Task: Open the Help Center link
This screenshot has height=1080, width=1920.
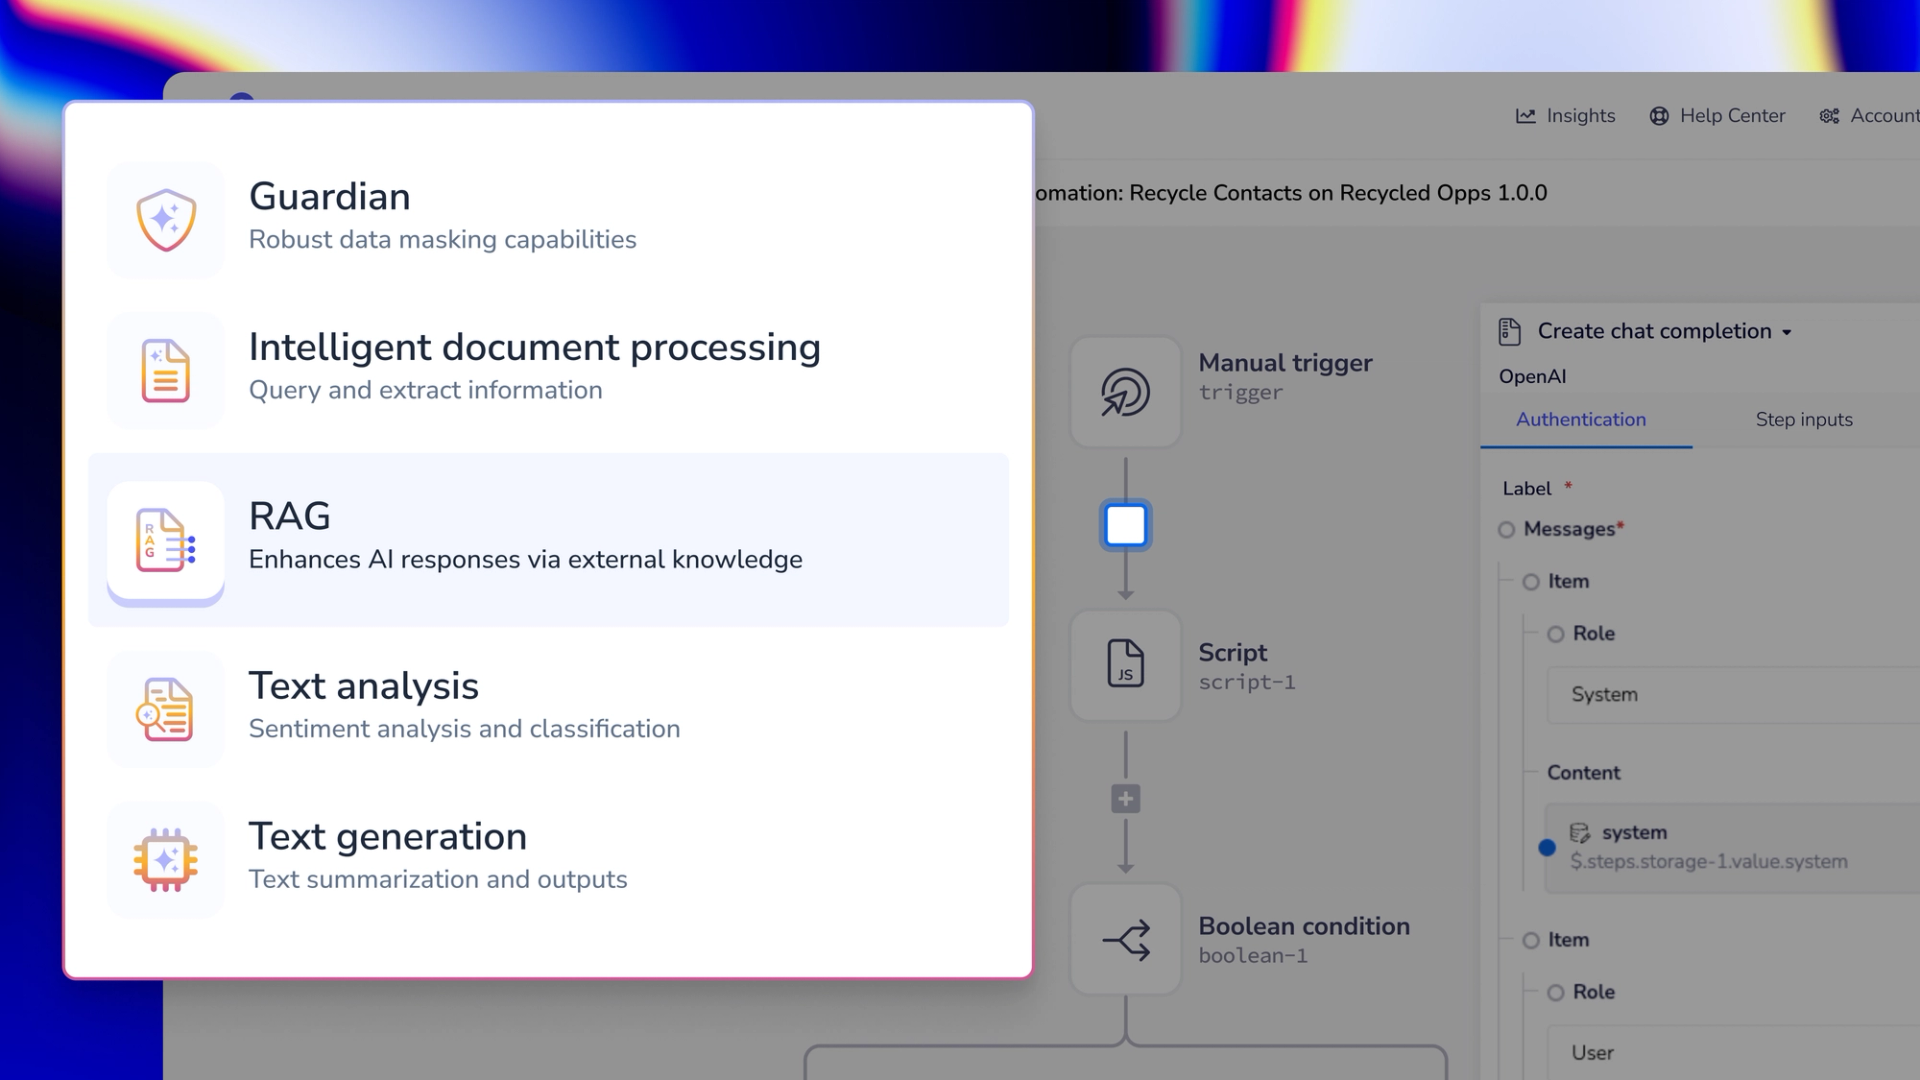Action: click(1717, 116)
